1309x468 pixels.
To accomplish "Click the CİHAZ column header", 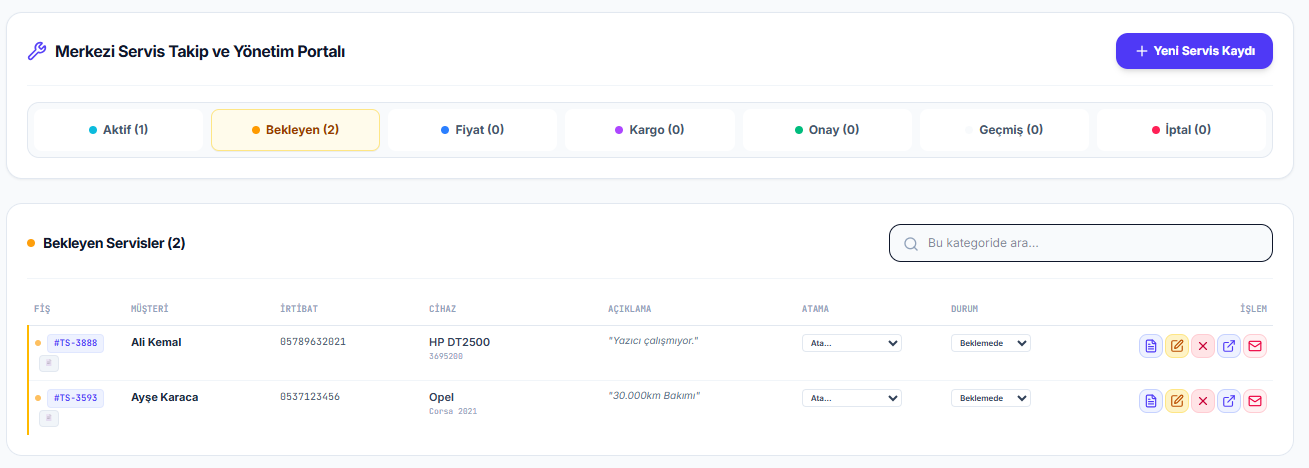I will click(x=443, y=309).
